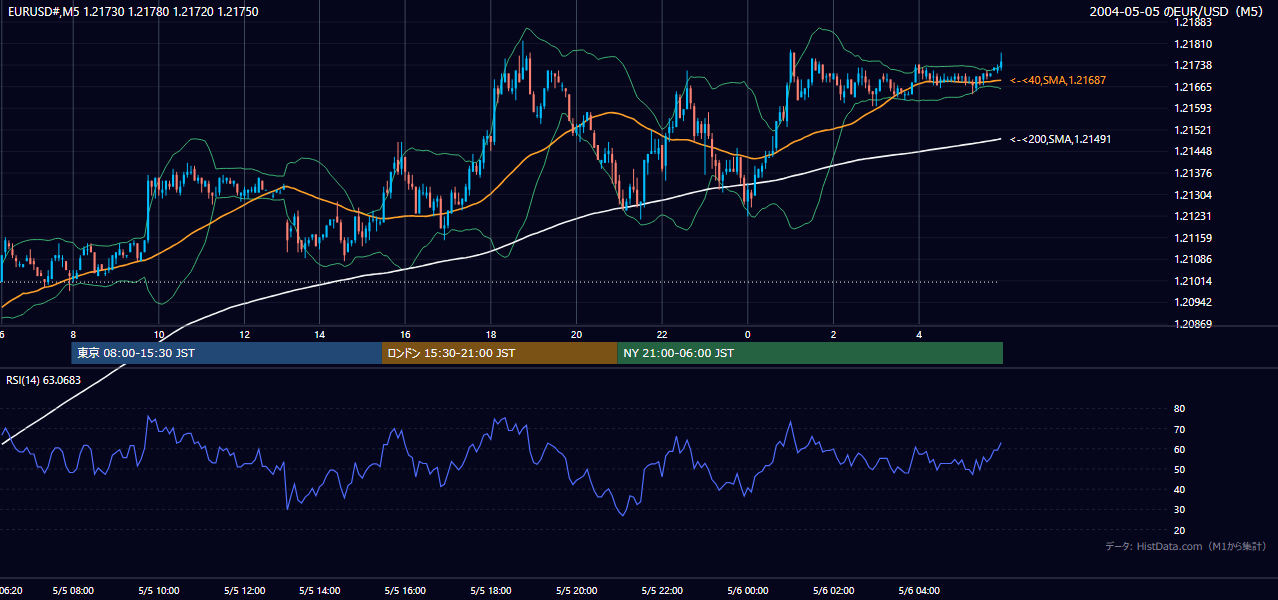Click the 2004-05-05 EUR/USD (M5) title
The image size is (1278, 600).
point(1178,11)
